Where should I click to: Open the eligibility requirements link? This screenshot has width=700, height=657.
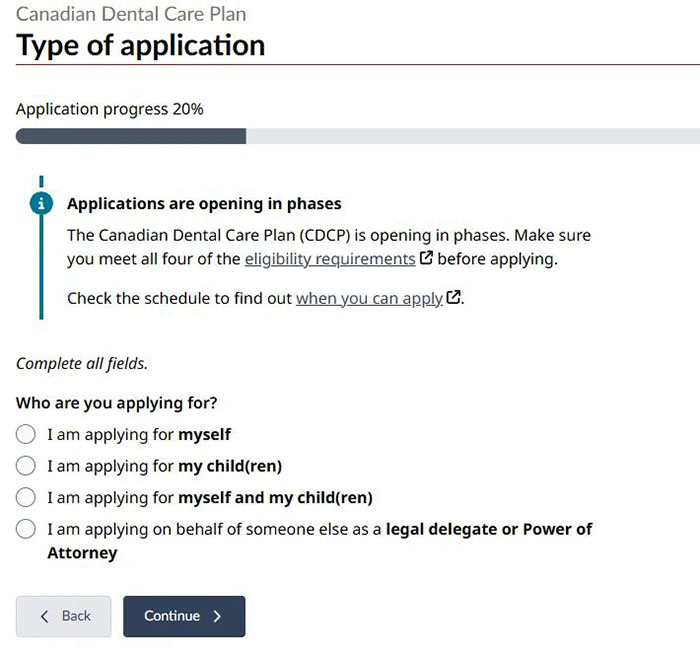[330, 259]
